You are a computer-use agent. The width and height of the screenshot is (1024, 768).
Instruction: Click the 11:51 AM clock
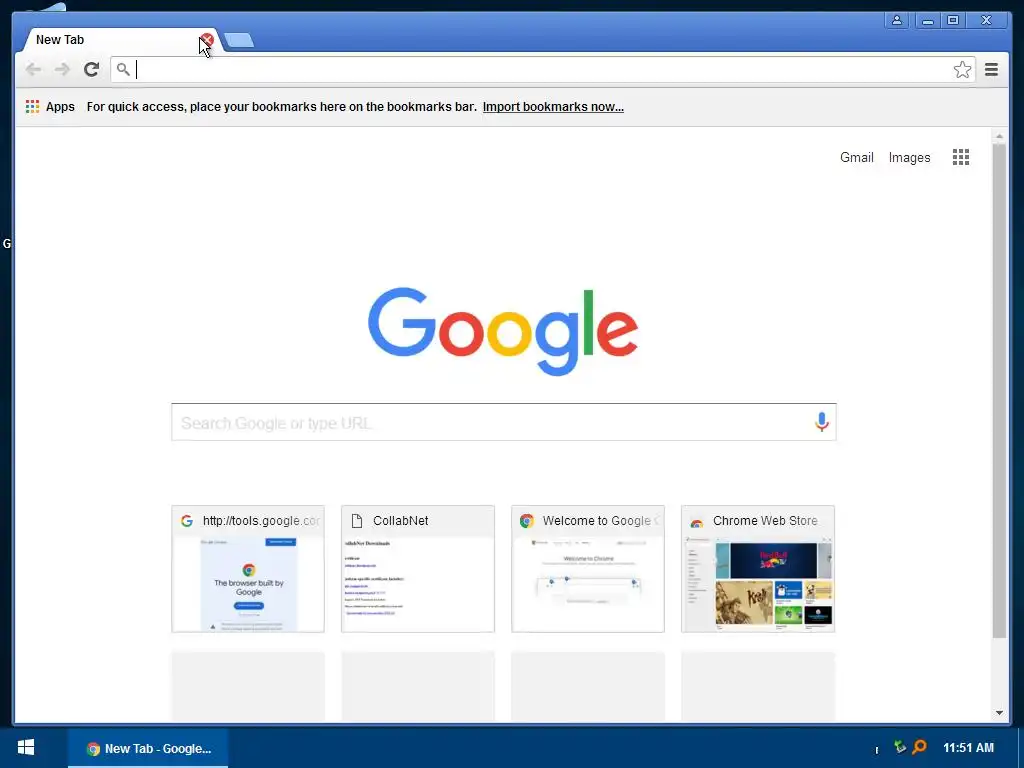click(968, 748)
